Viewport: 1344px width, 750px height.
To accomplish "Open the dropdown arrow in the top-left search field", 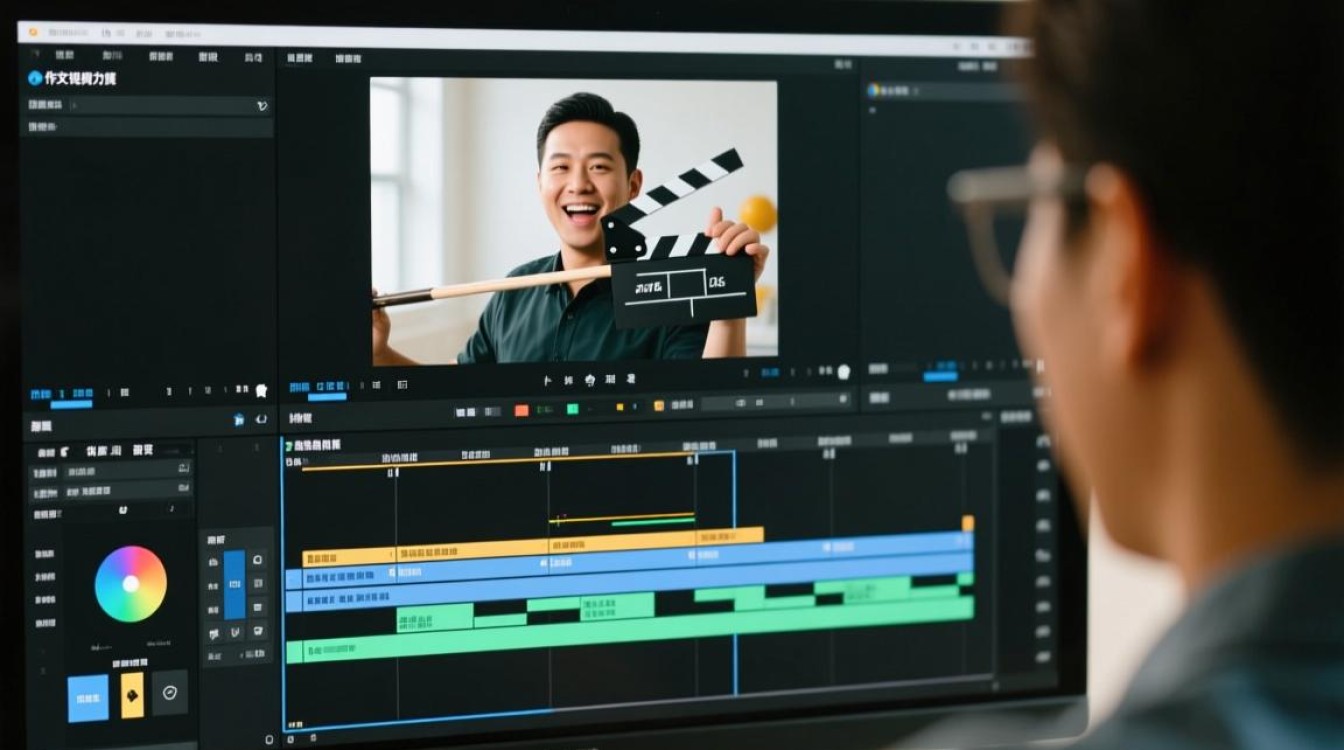I will [262, 105].
